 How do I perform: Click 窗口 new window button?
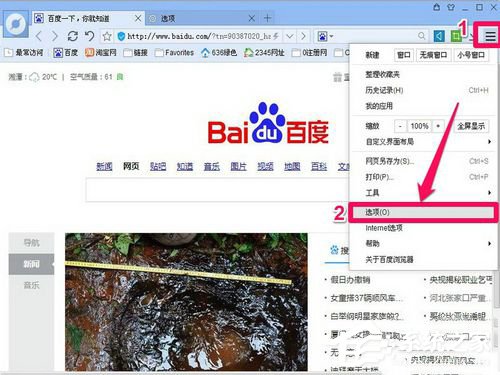click(404, 55)
